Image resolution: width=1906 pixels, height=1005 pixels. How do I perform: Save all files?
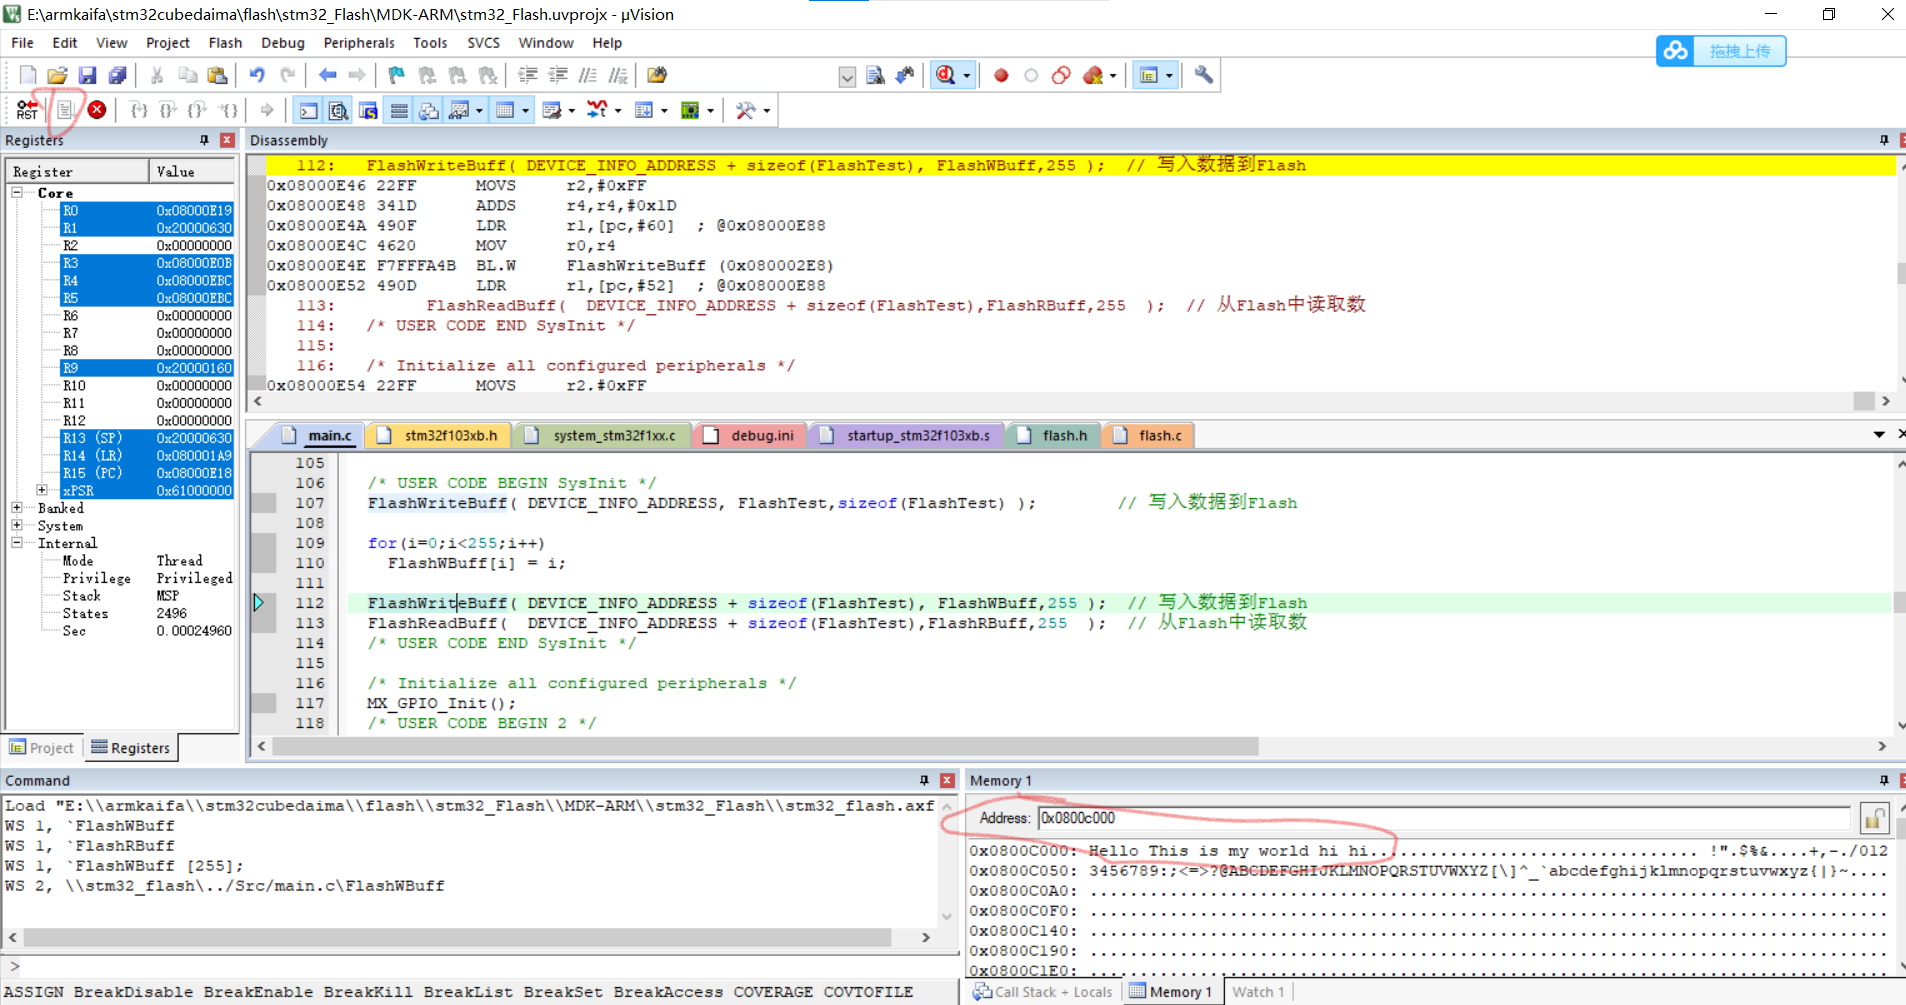point(117,75)
